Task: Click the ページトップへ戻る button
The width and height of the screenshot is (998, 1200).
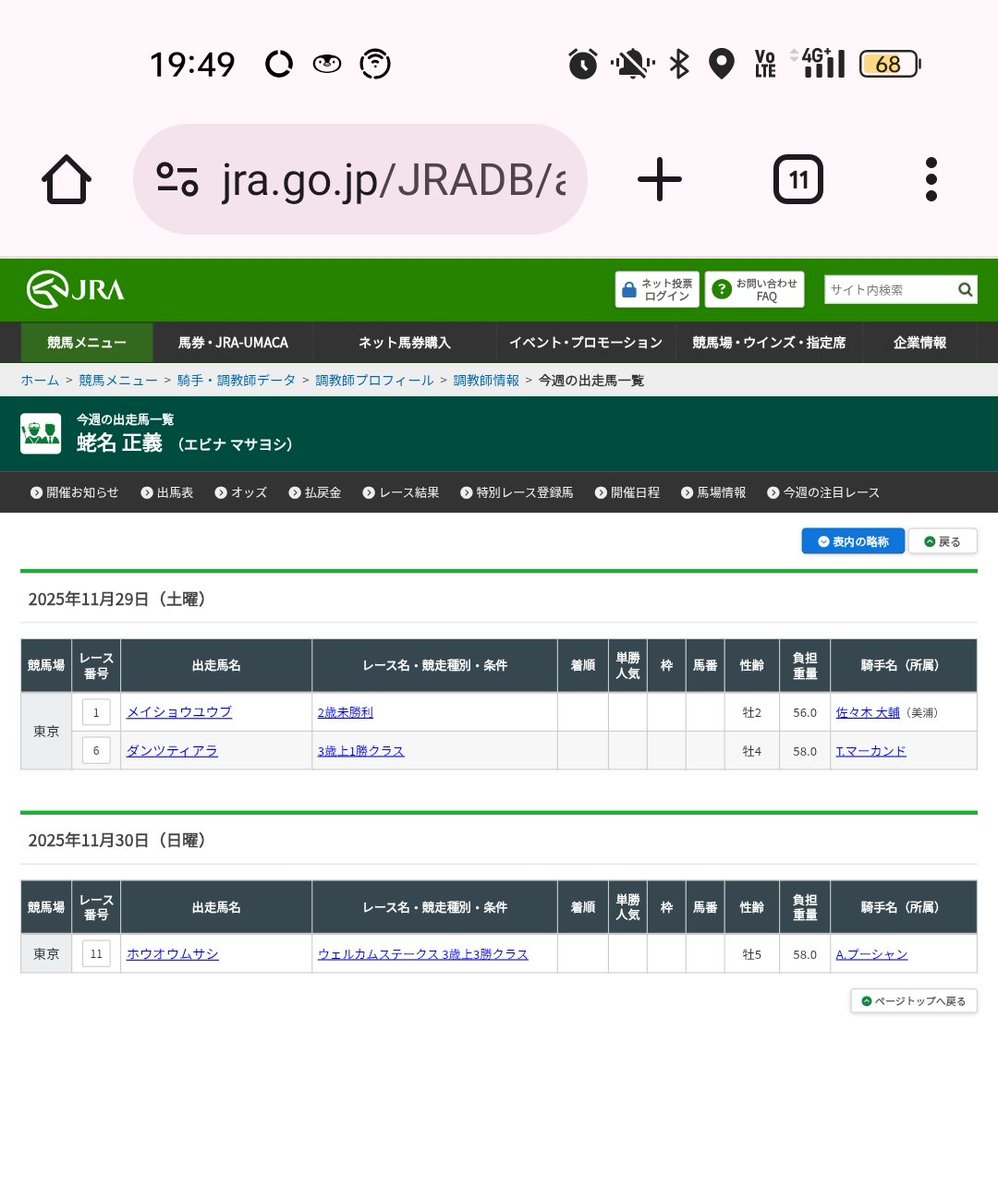Action: click(x=913, y=1000)
